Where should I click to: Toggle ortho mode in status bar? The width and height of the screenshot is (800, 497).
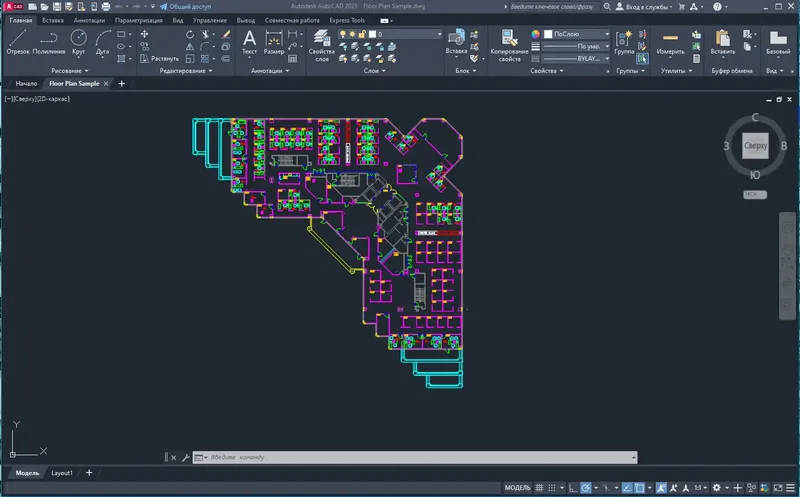573,488
